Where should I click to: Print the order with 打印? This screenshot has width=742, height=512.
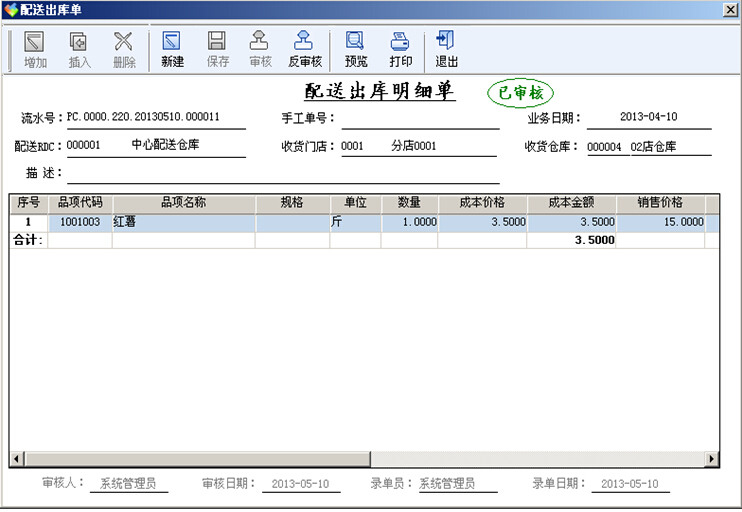pos(400,49)
